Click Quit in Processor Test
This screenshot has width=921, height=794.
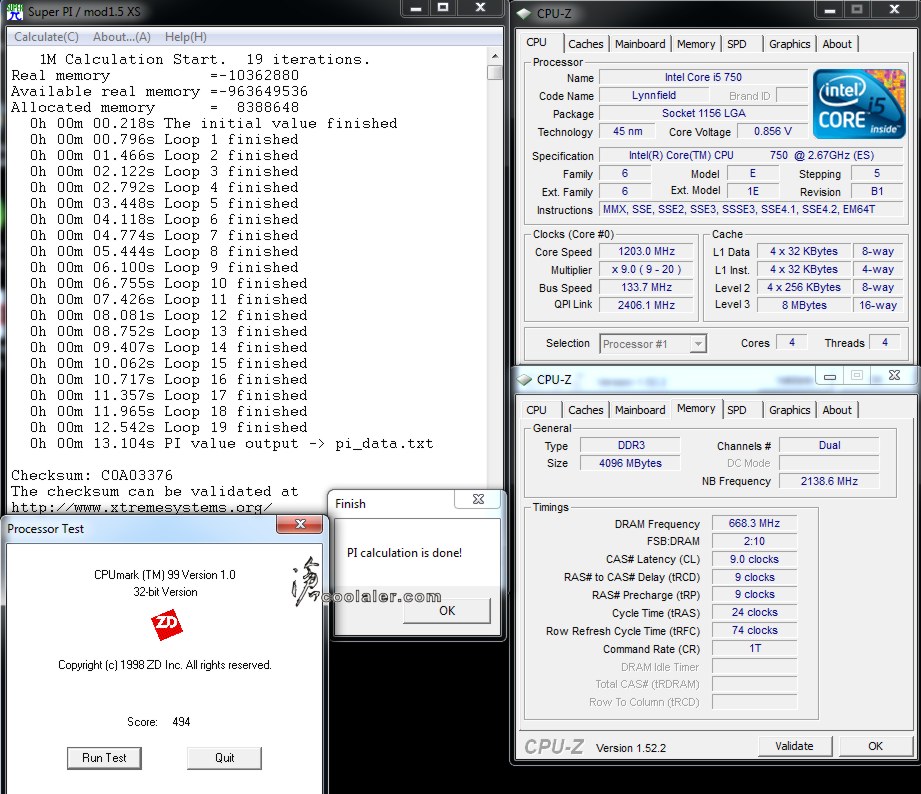[x=224, y=758]
